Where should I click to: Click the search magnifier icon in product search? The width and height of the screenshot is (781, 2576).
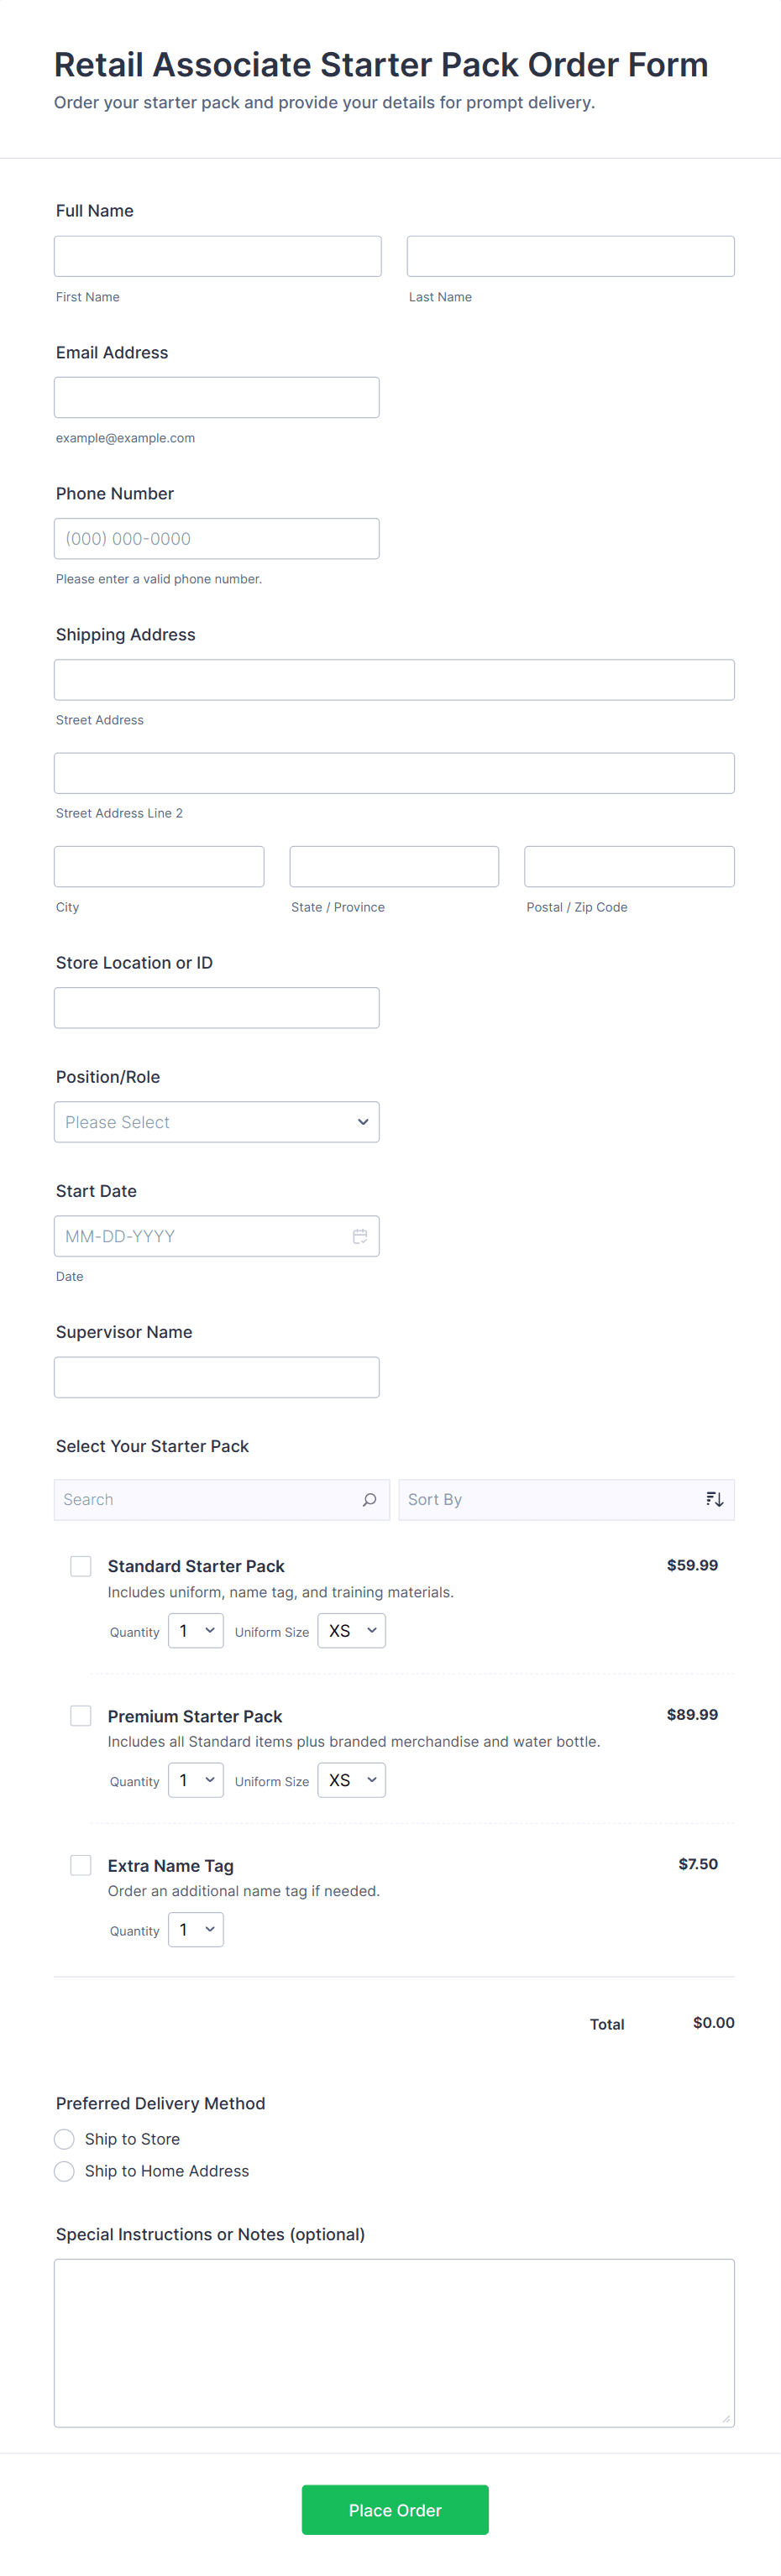point(369,1499)
